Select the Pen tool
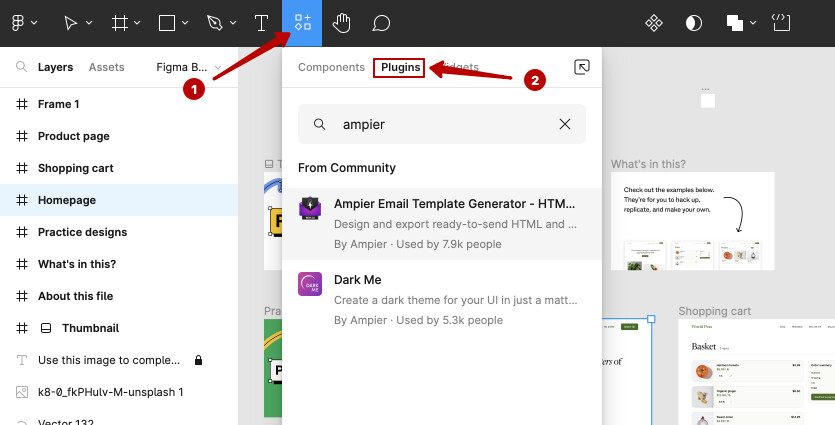The width and height of the screenshot is (835, 425). click(215, 23)
